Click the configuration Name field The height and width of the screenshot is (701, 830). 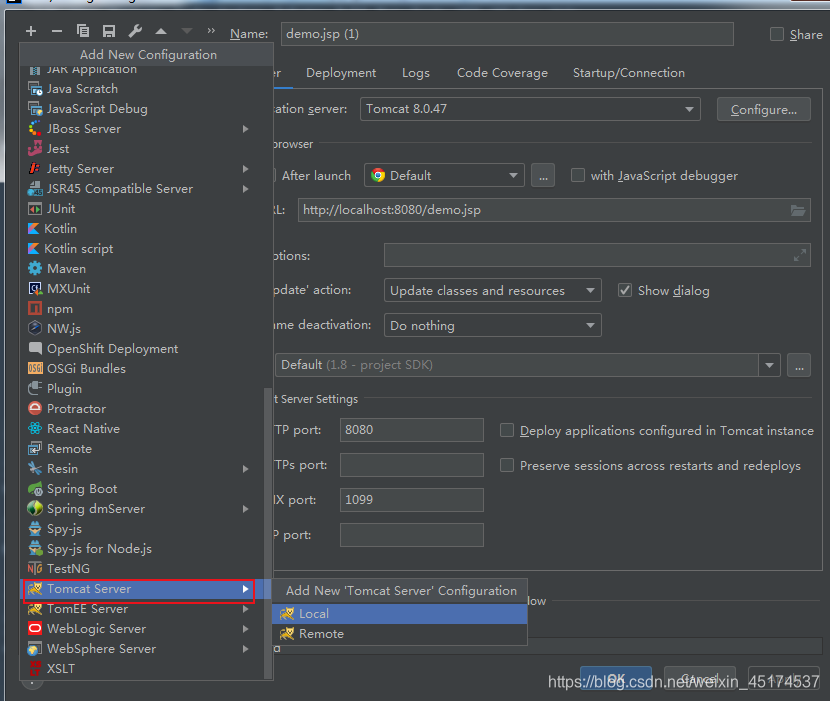[507, 34]
